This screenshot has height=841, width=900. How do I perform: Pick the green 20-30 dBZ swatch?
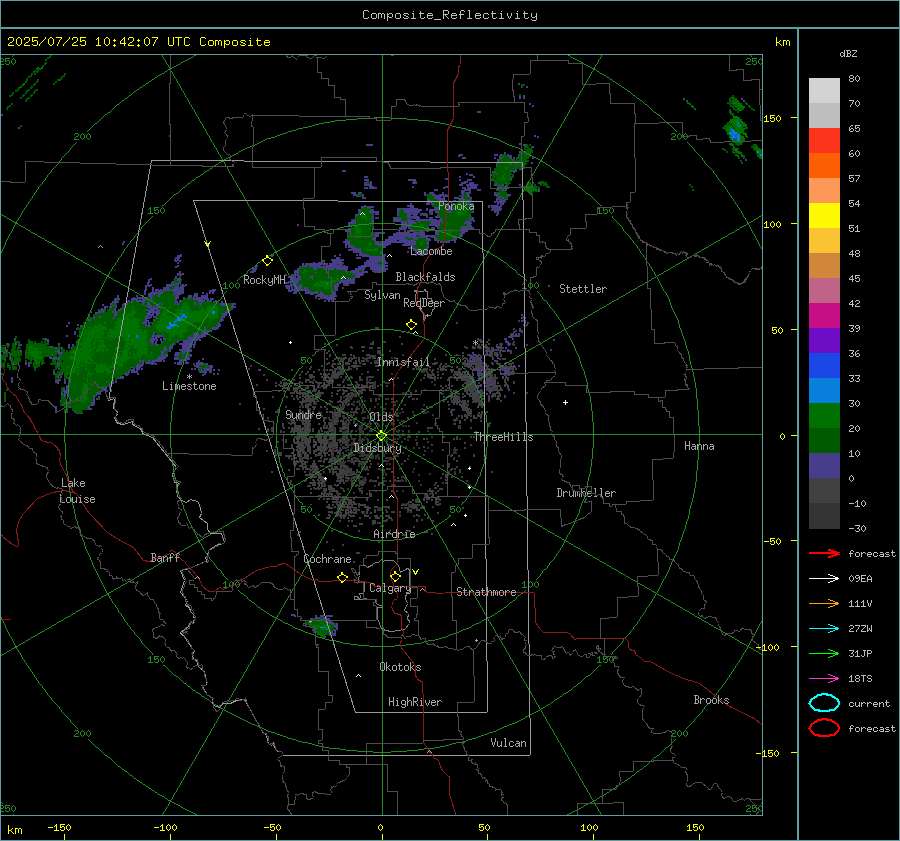(x=824, y=416)
